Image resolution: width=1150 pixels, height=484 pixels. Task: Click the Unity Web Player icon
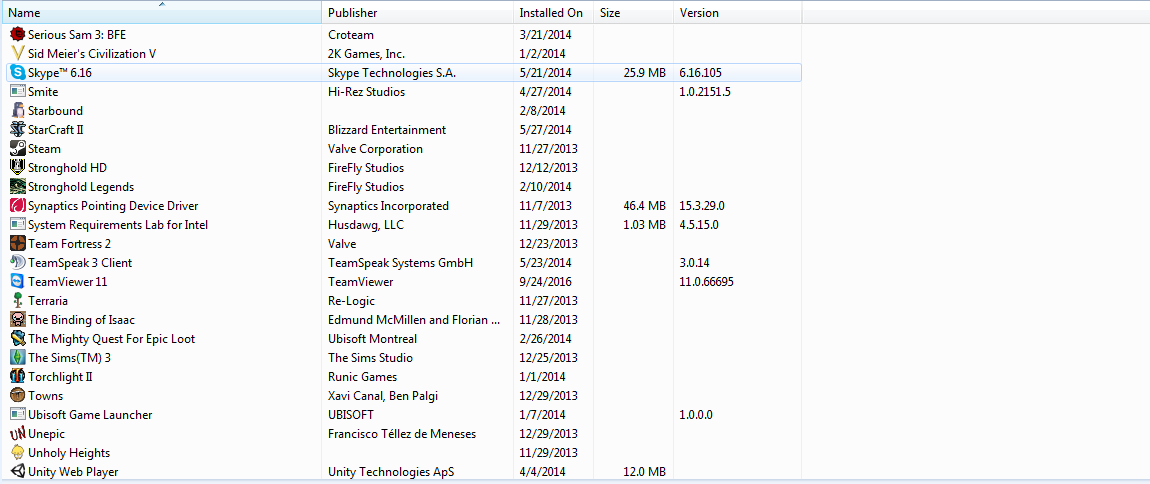pyautogui.click(x=18, y=472)
